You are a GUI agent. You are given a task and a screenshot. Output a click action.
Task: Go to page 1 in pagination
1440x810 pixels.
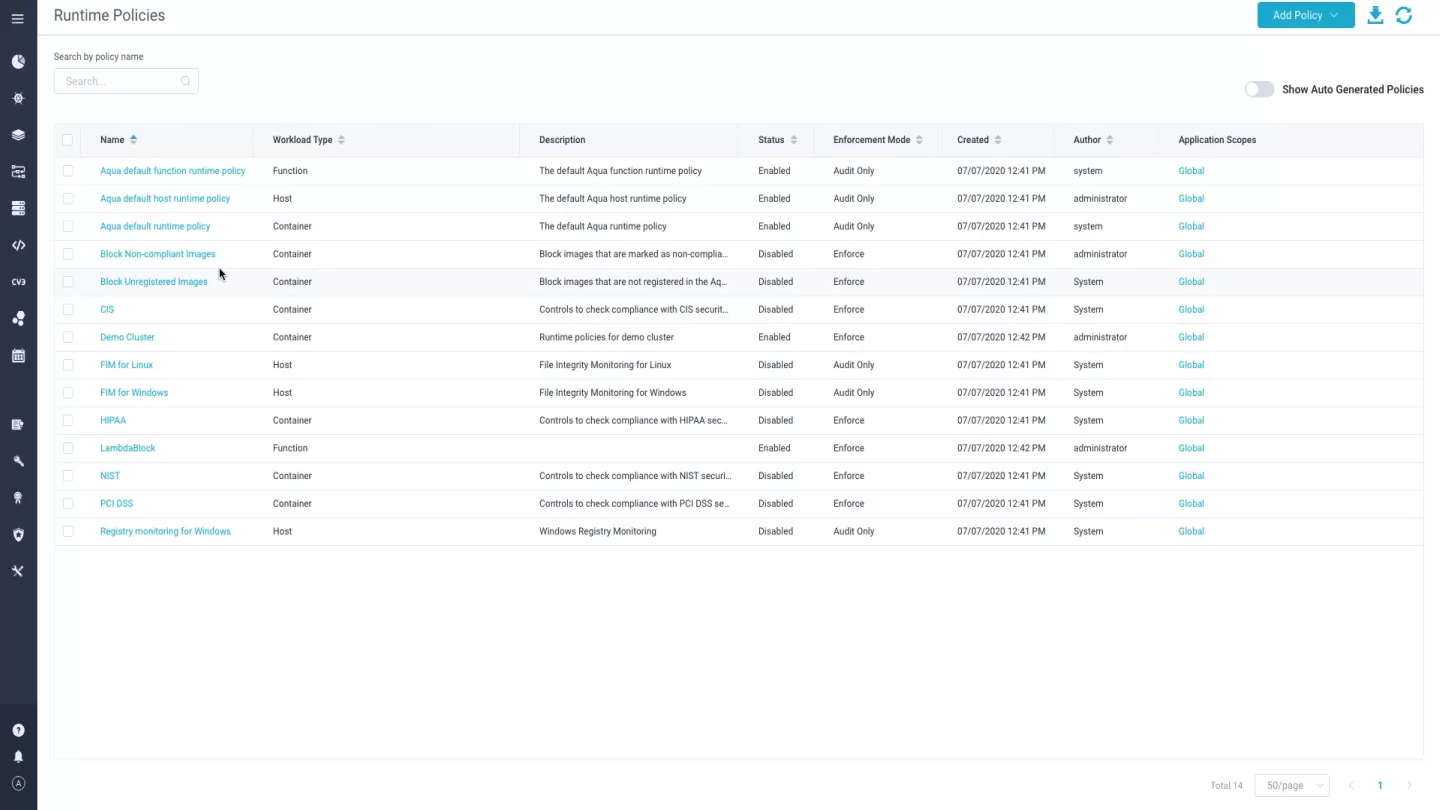[x=1380, y=785]
